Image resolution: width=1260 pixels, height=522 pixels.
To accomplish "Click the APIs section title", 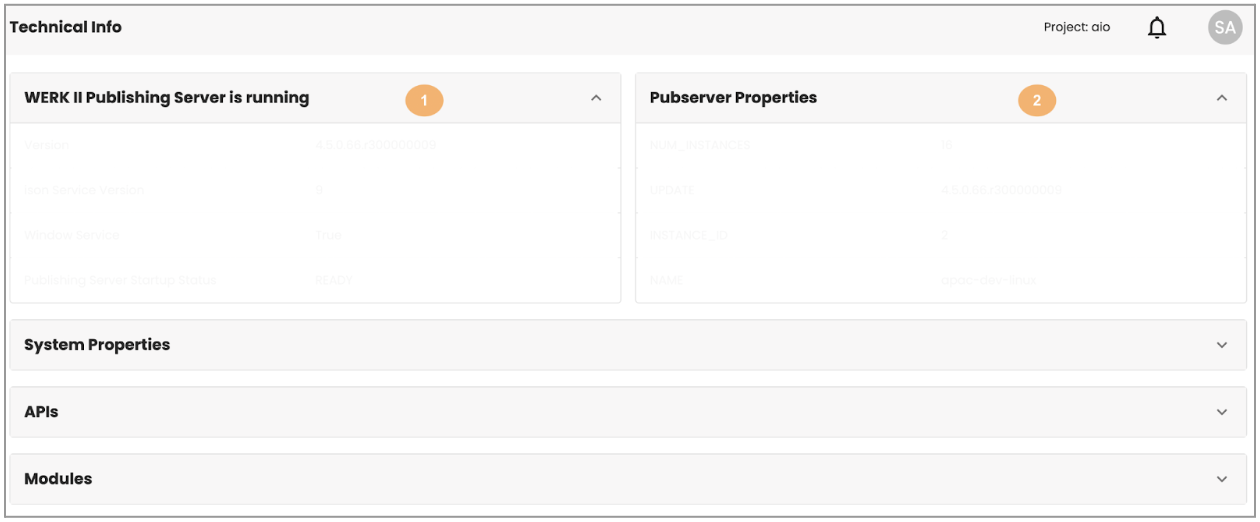I will point(41,412).
